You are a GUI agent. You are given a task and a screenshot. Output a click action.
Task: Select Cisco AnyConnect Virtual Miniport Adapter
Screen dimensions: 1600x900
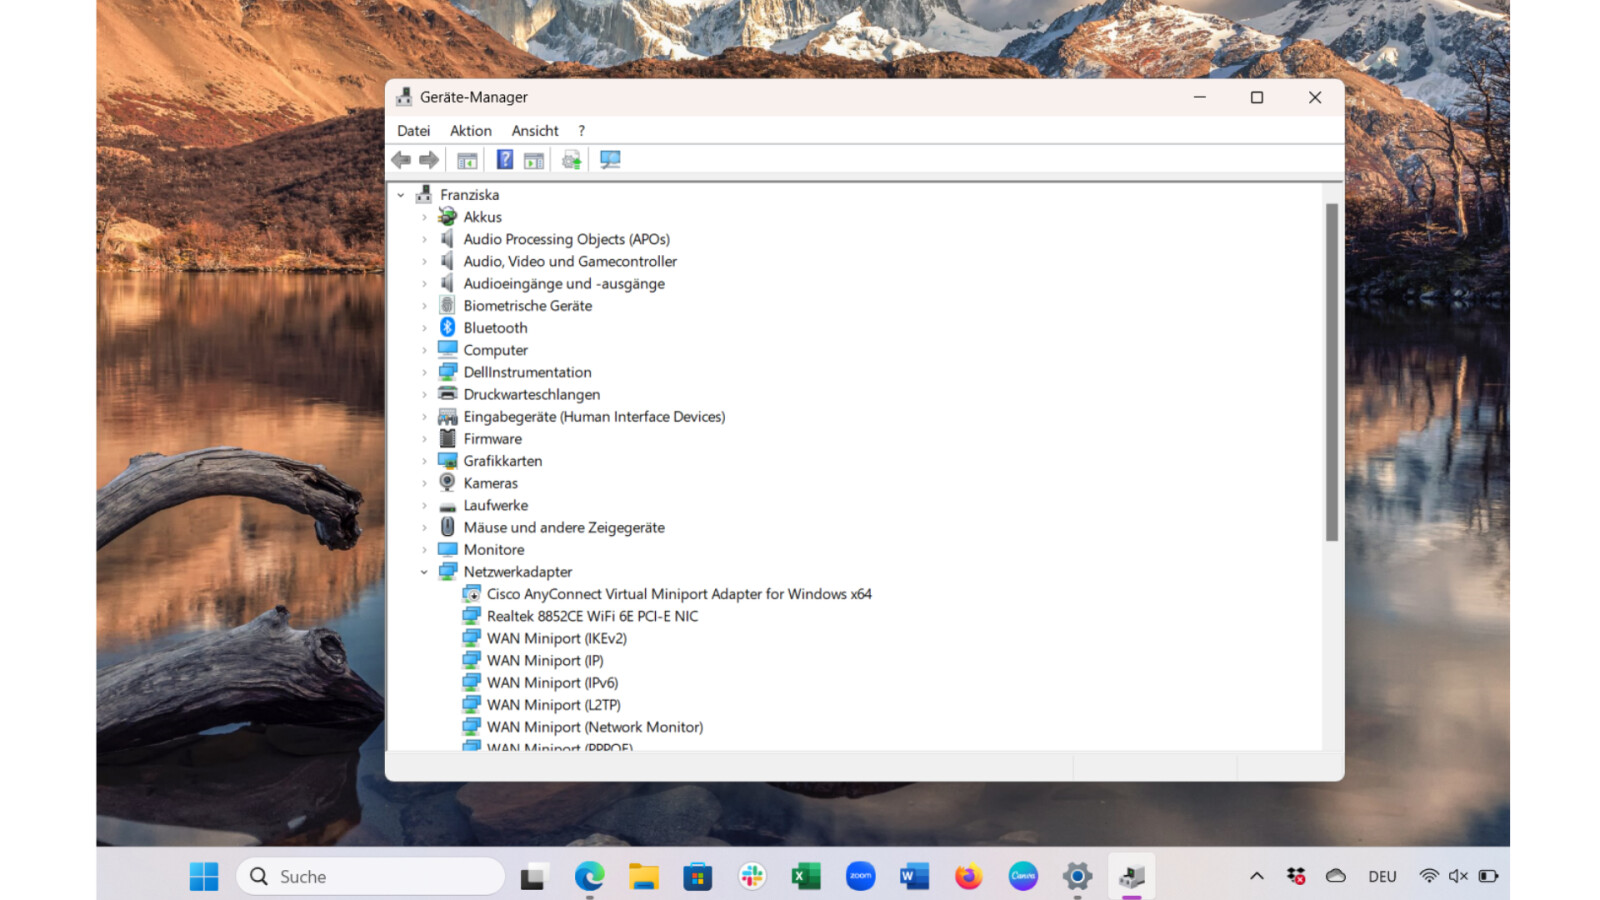tap(678, 594)
